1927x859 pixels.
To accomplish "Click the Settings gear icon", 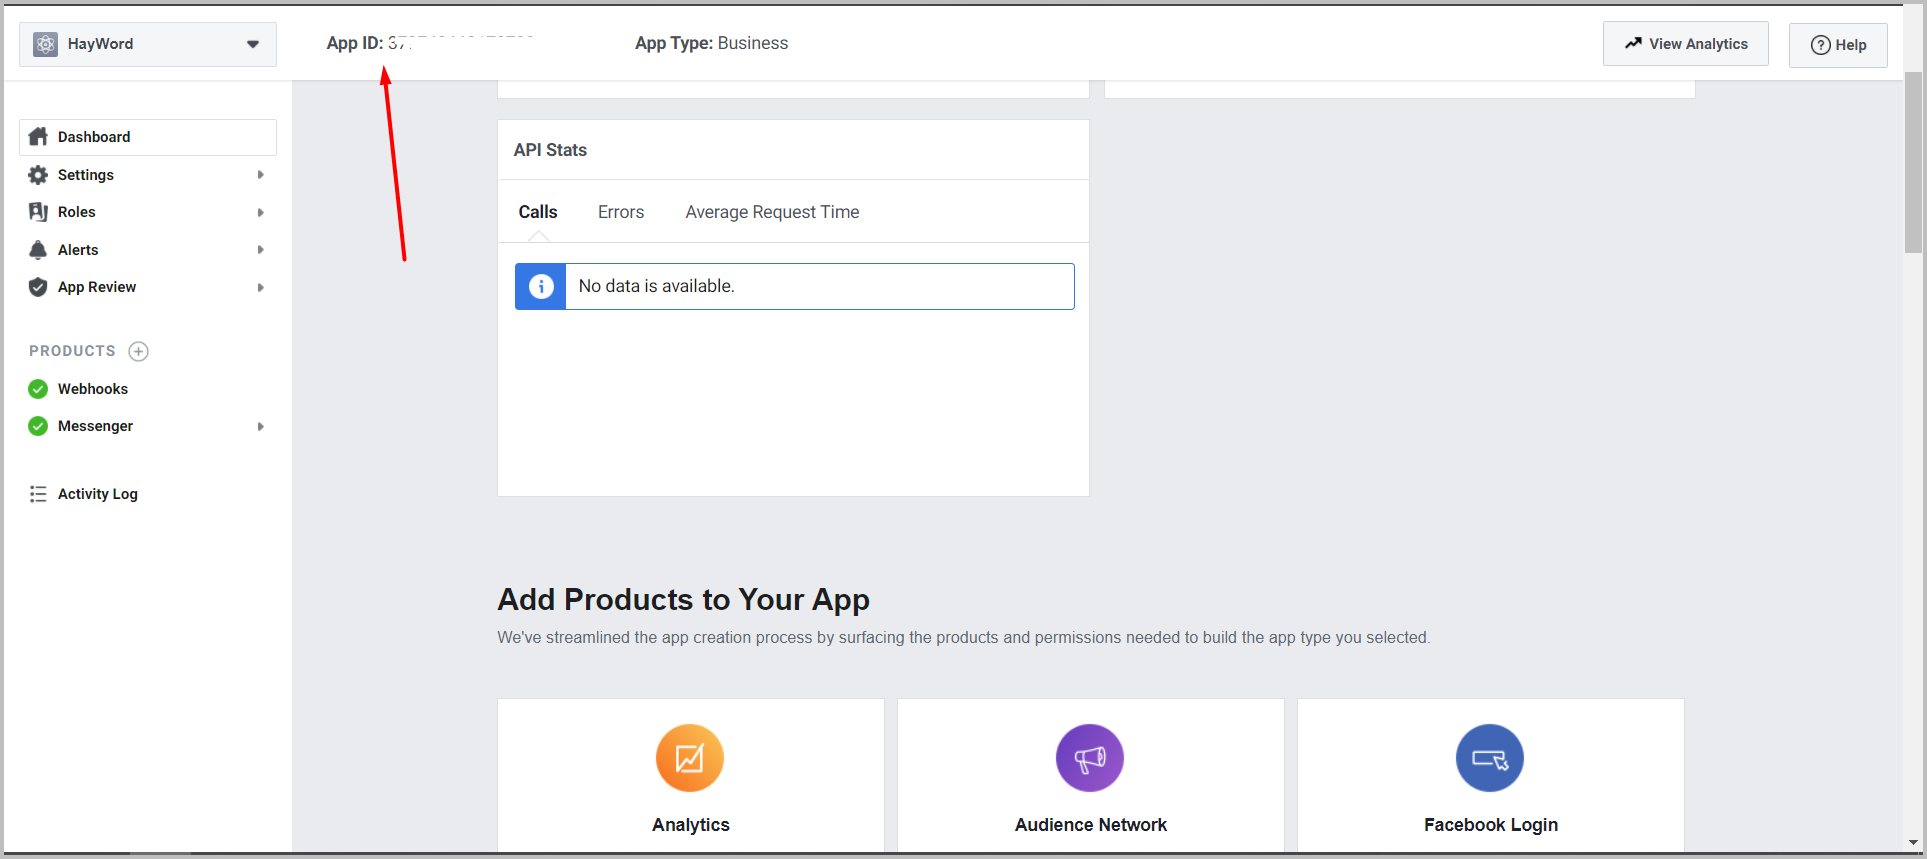I will tap(38, 175).
